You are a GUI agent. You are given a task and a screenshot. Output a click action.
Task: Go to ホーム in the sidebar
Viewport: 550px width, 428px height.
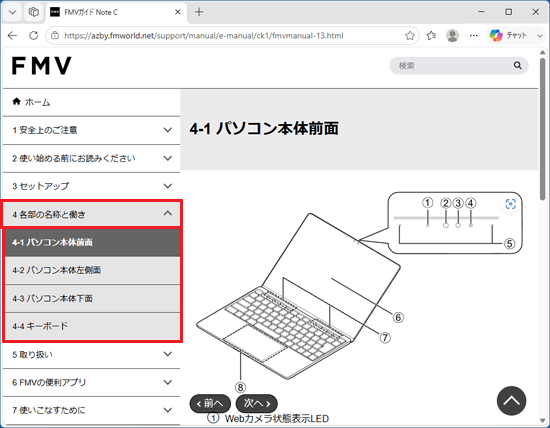92,102
